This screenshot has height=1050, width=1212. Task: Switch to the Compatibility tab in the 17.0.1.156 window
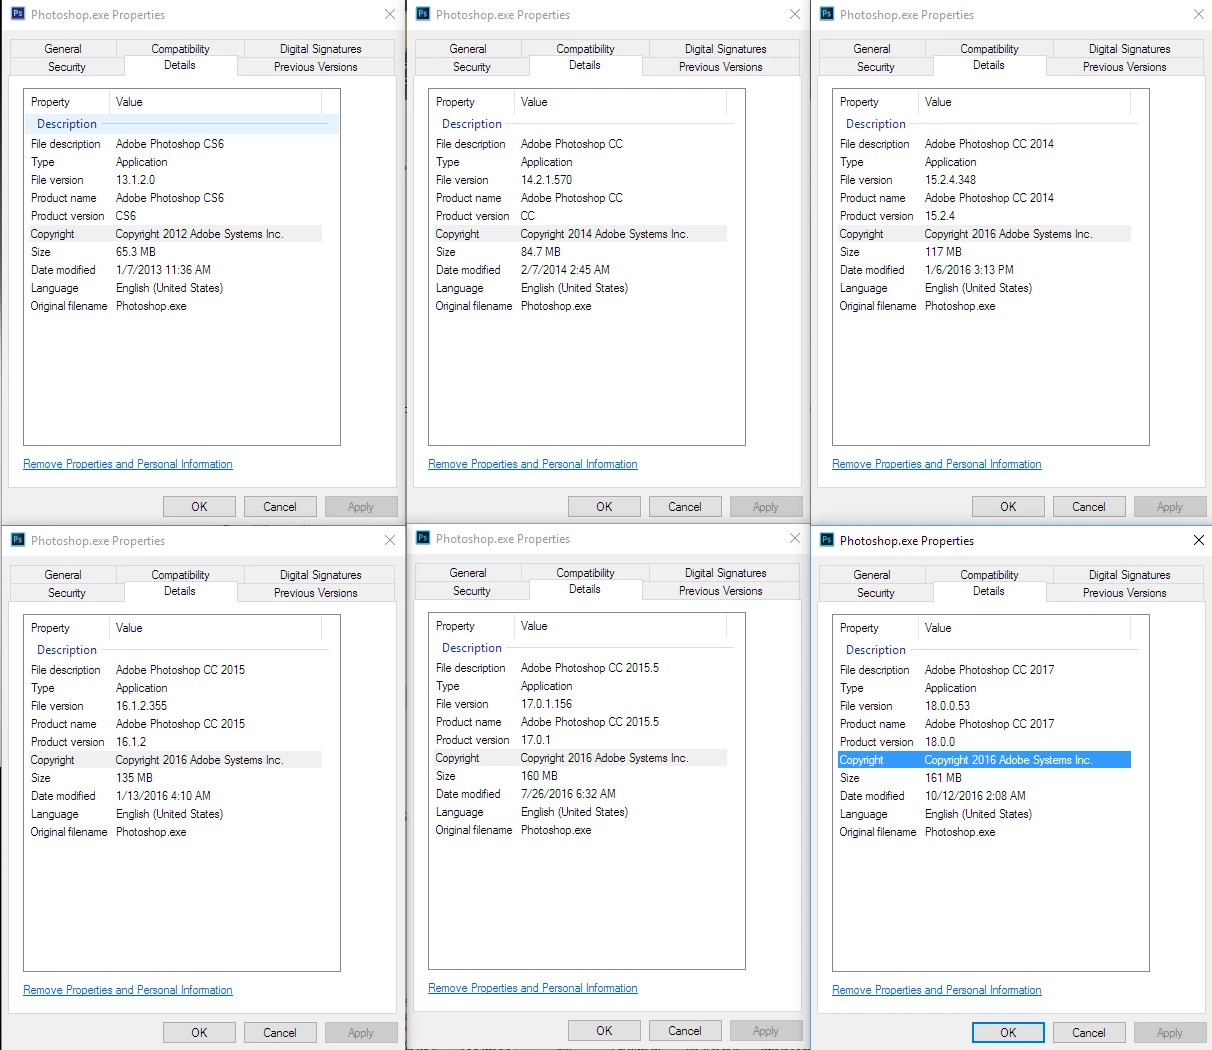pos(585,572)
